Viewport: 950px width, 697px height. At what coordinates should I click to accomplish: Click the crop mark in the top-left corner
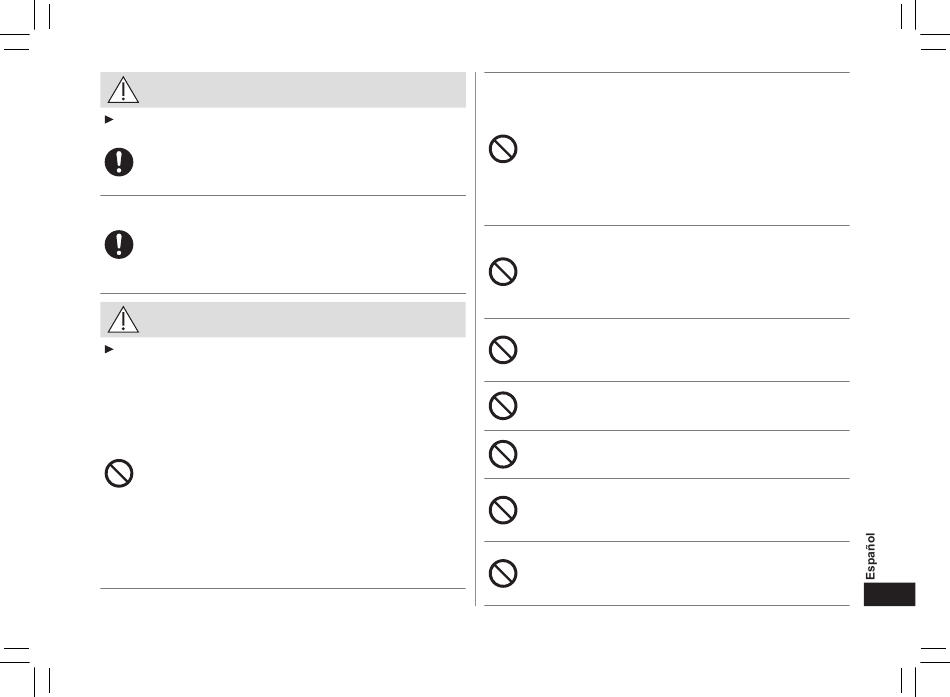pos(27,27)
